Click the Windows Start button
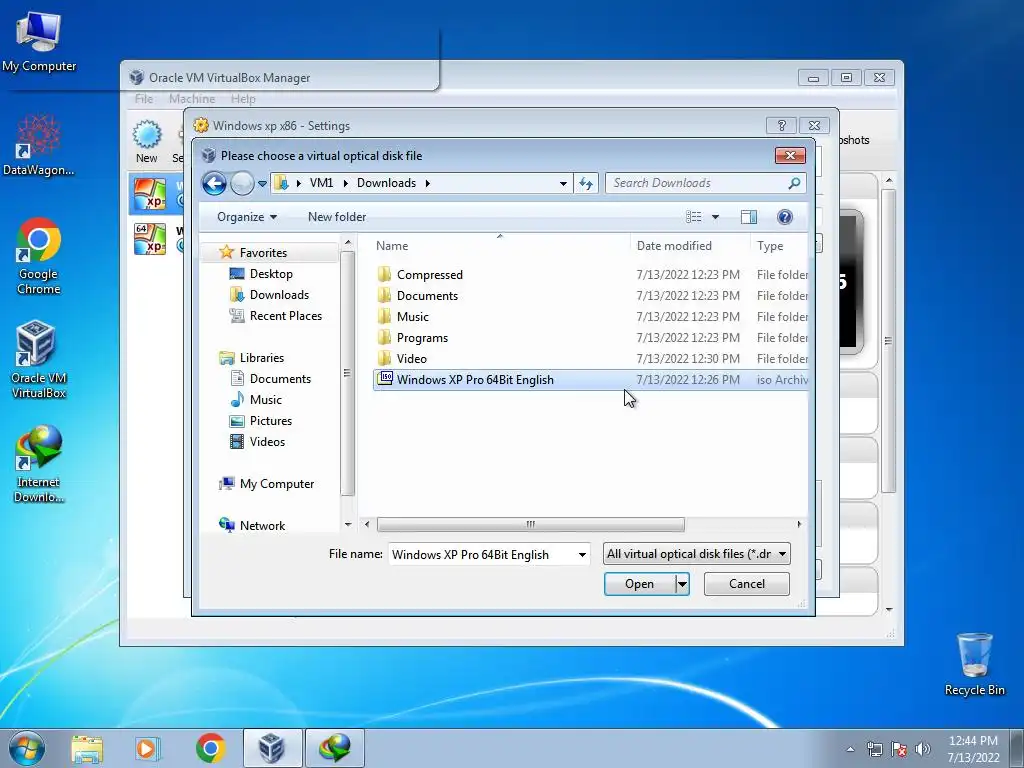Screen dimensions: 1024x768 point(27,748)
